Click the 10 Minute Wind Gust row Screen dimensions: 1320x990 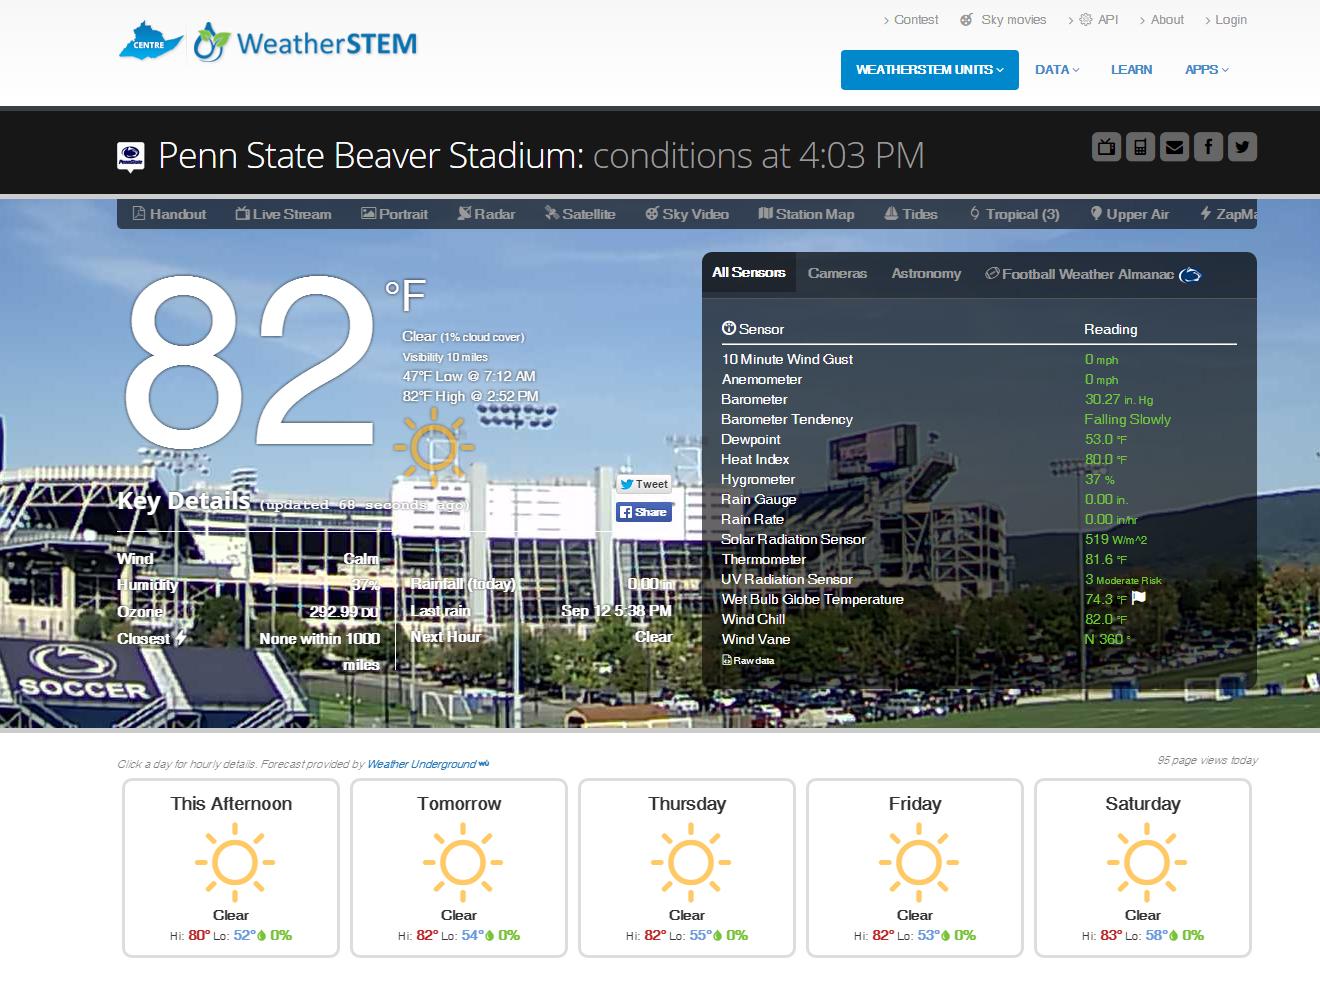pyautogui.click(x=979, y=359)
